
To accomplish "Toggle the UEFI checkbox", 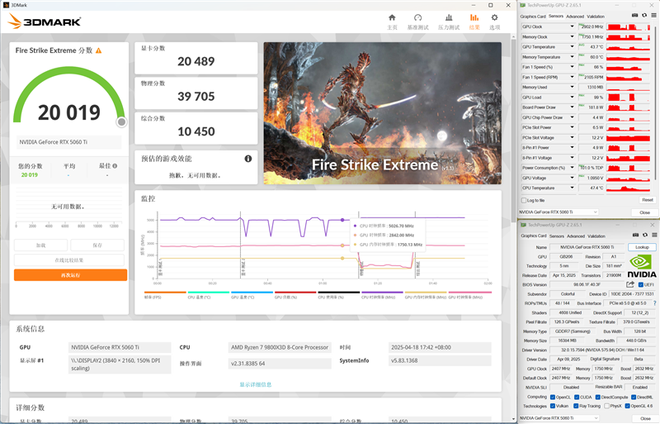I will (641, 285).
